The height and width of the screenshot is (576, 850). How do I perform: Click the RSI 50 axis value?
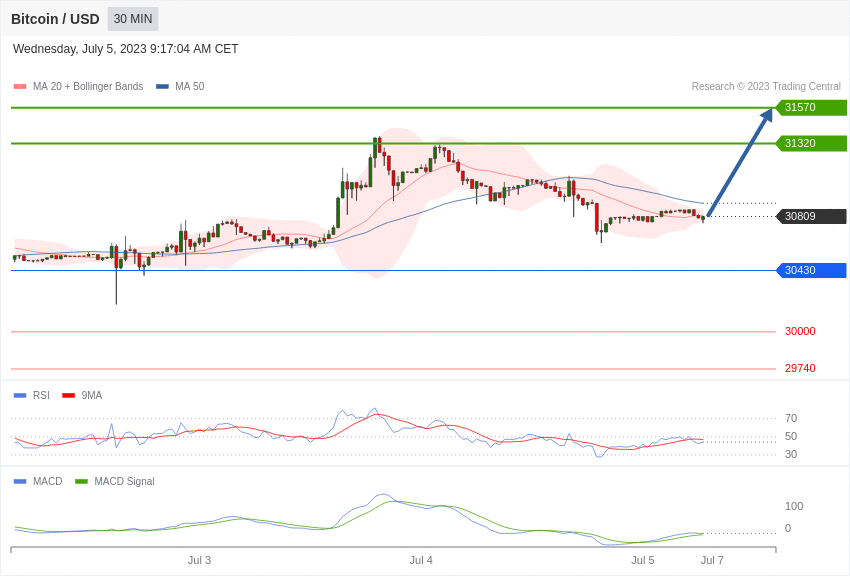(x=791, y=436)
